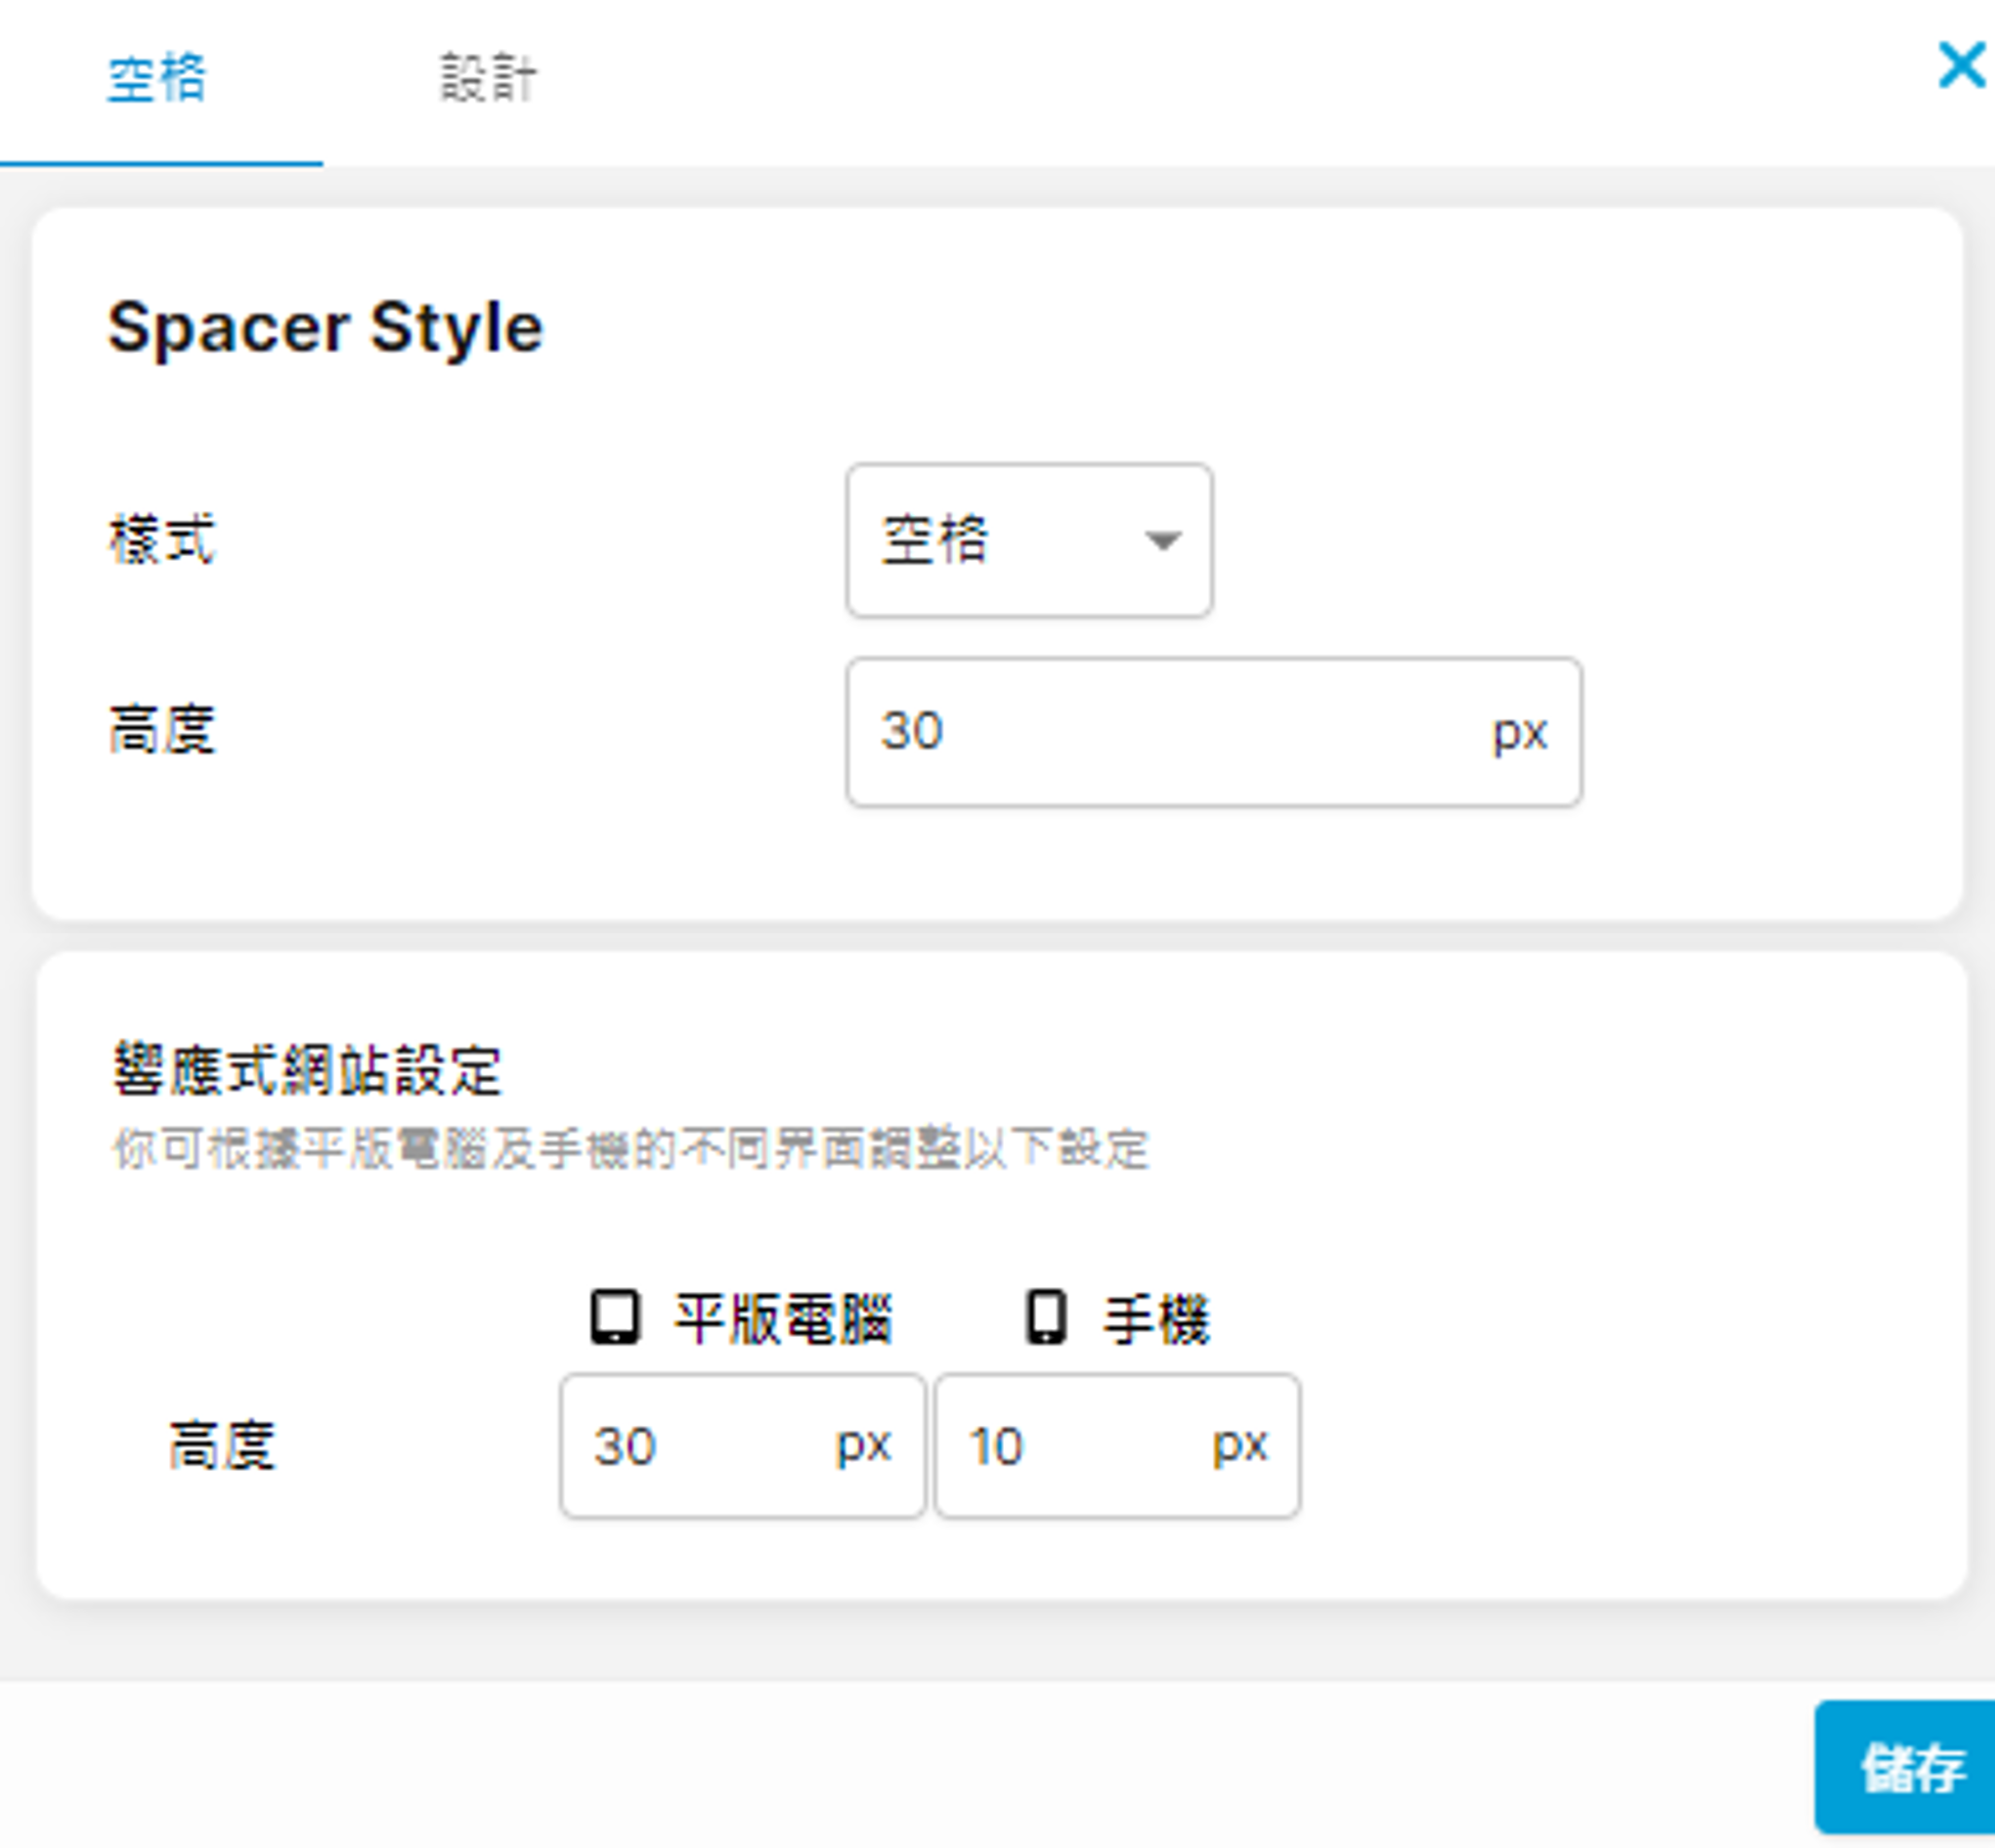The height and width of the screenshot is (1848, 1995).
Task: Click the 樣式 field label
Action: pos(162,540)
